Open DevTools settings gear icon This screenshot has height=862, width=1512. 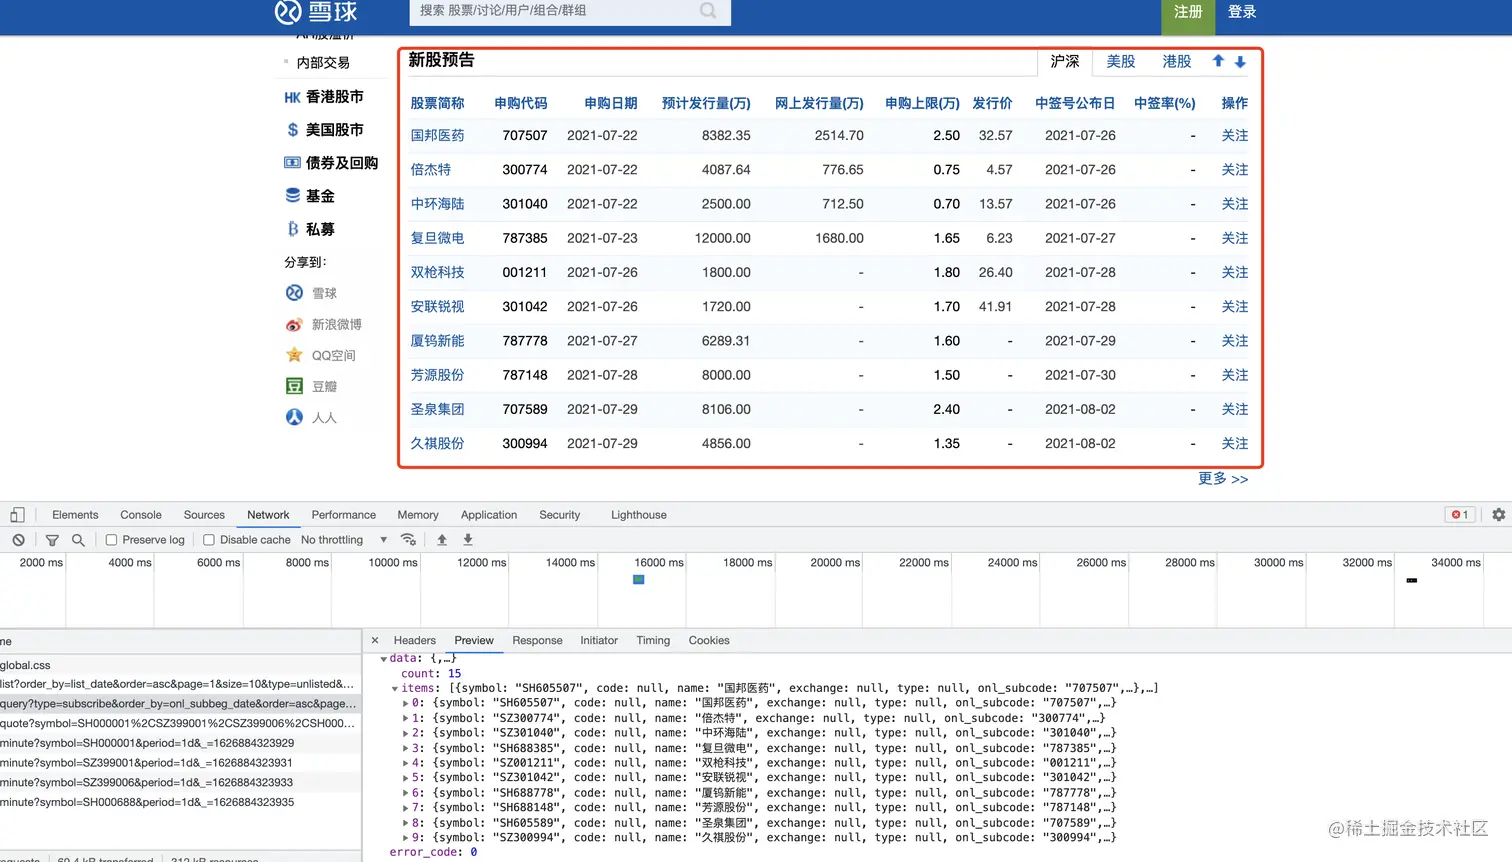click(1498, 515)
